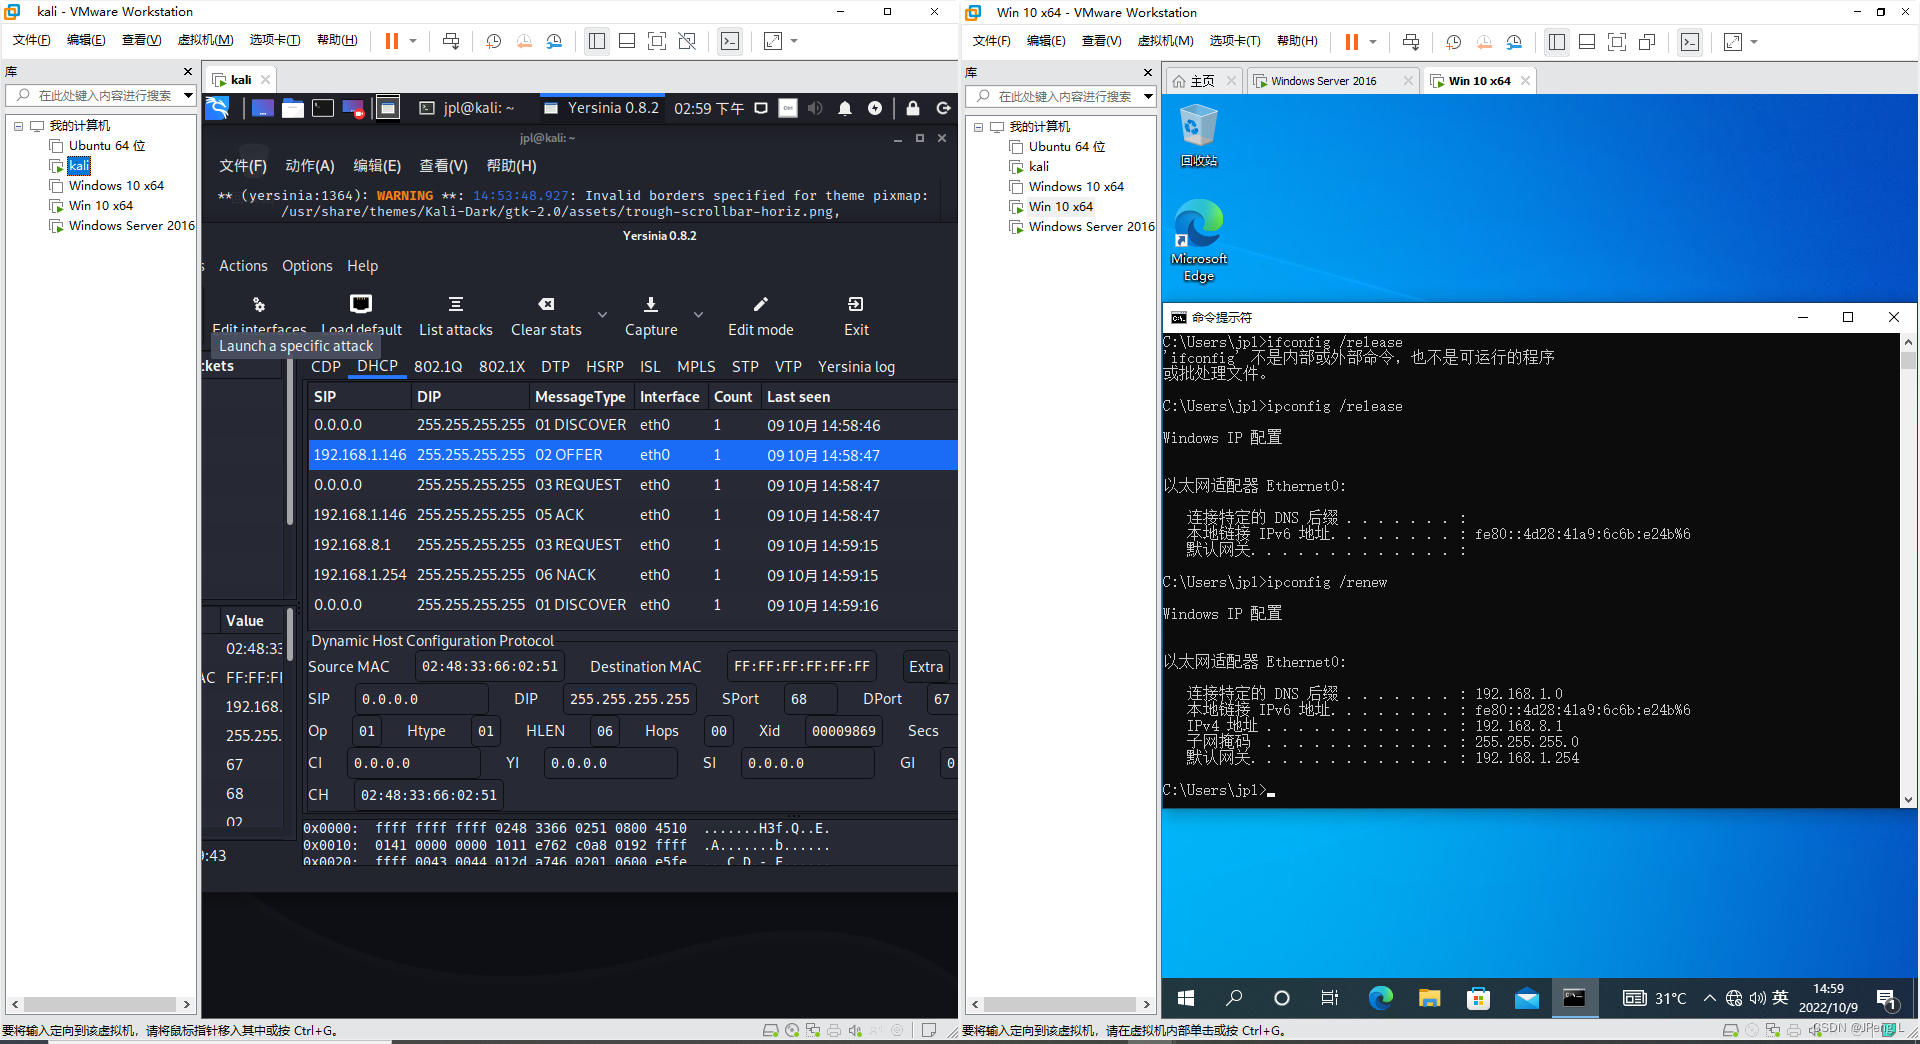Open the Yersinia log tab
This screenshot has width=1920, height=1044.
(x=856, y=367)
